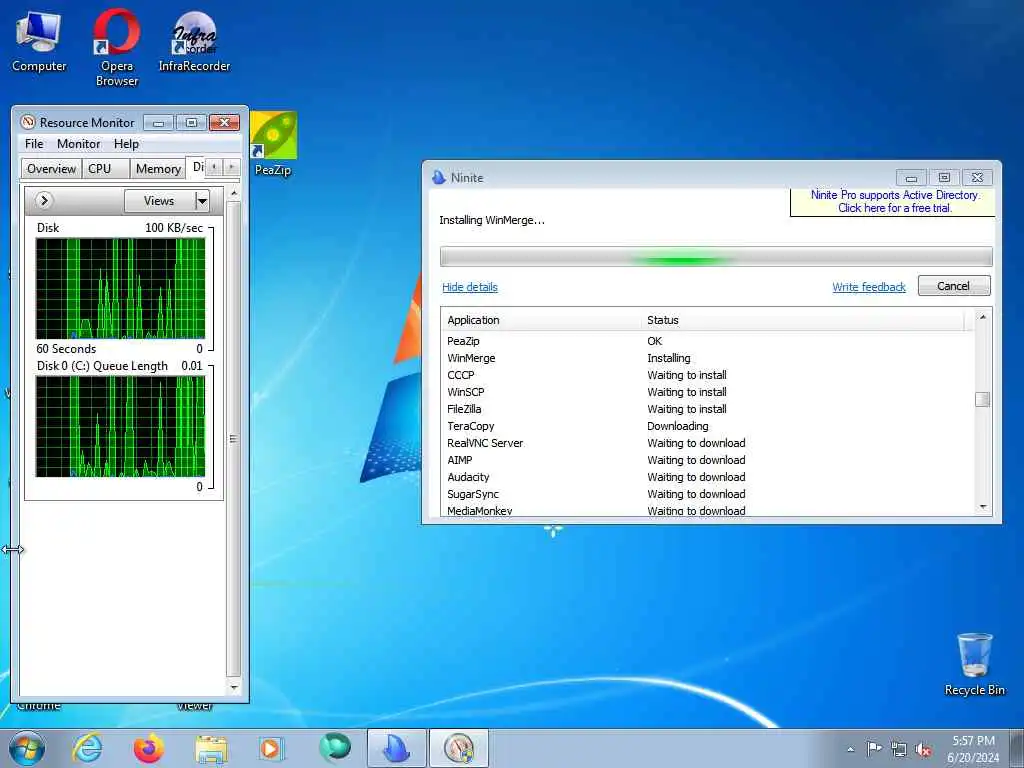
Task: Select the Audacity row
Action: (708, 477)
